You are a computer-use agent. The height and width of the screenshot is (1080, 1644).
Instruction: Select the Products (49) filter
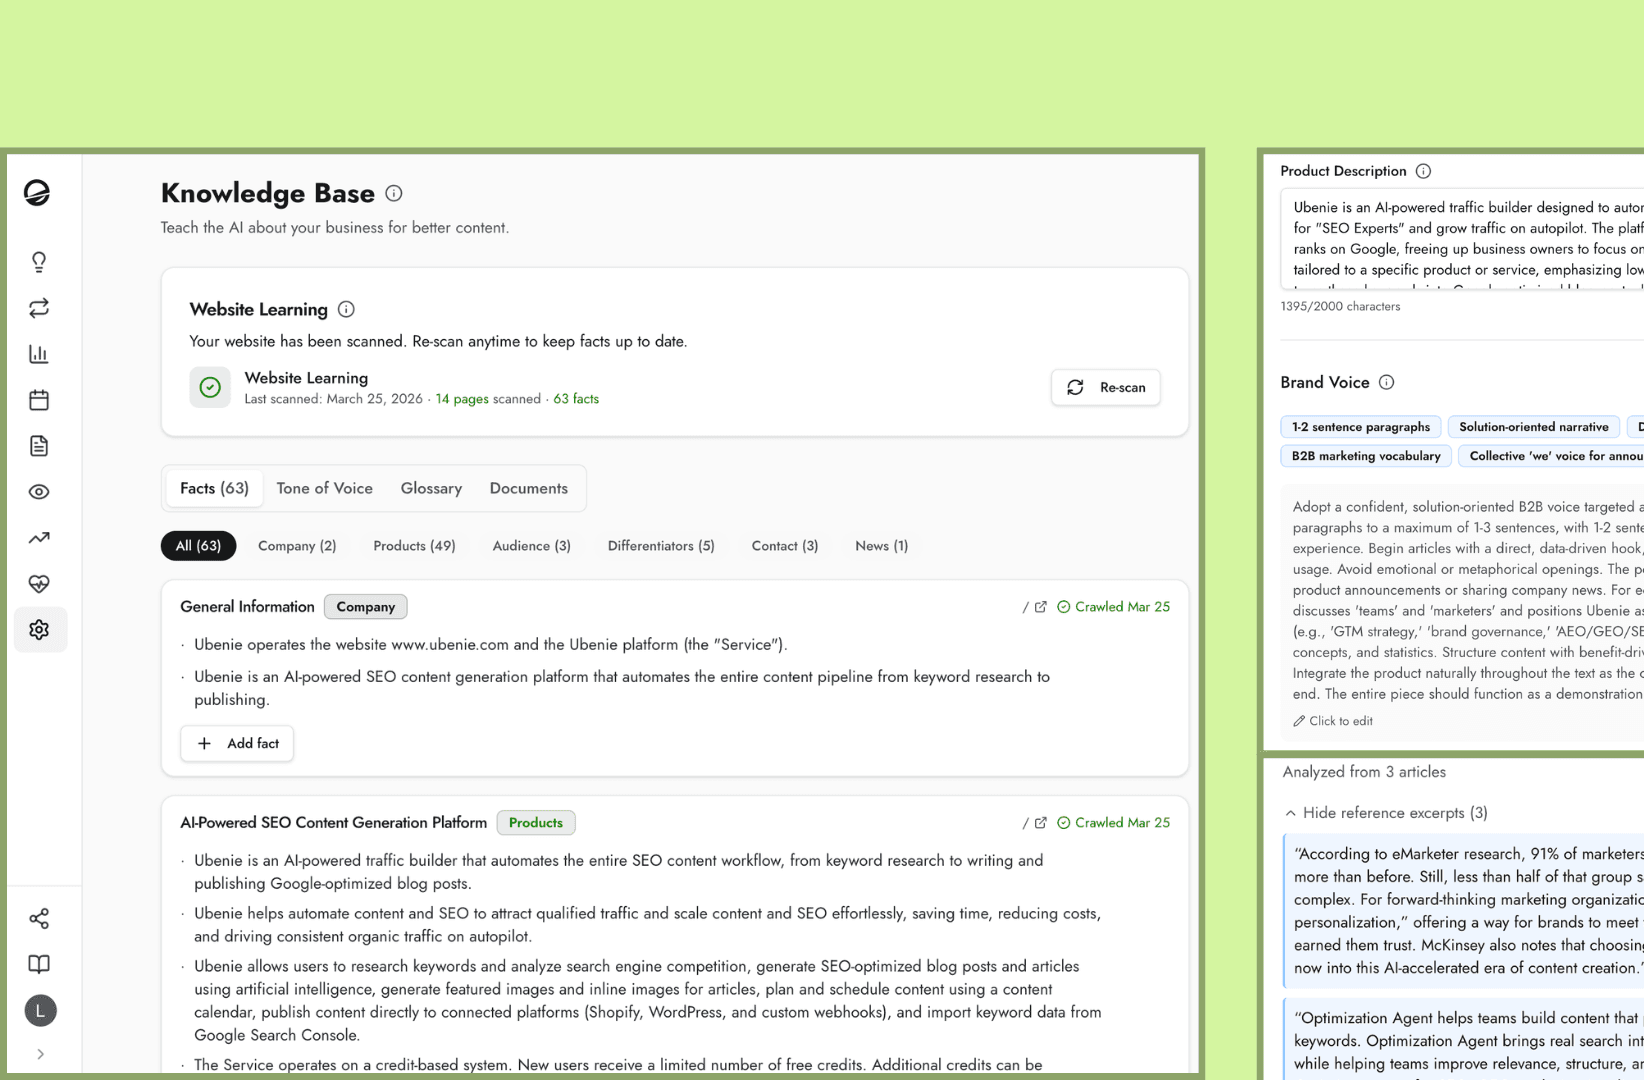point(413,545)
